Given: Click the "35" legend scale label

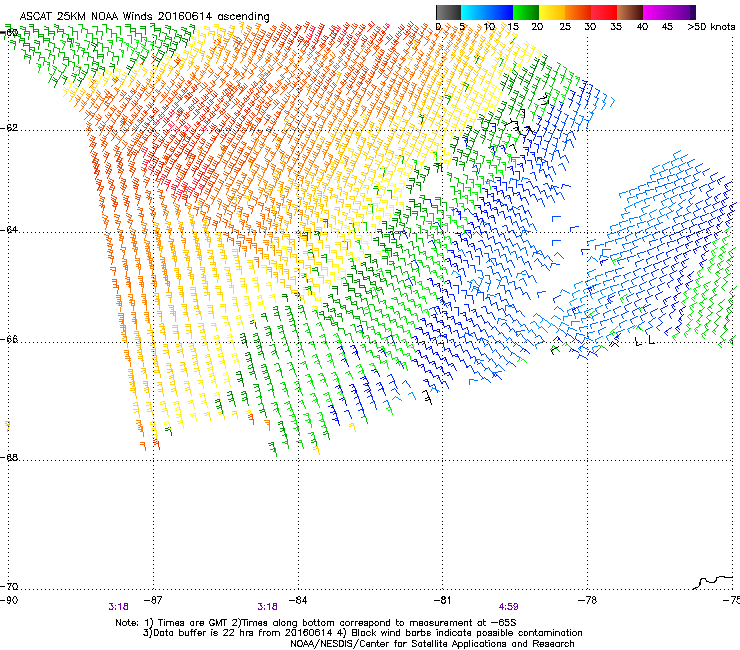Looking at the screenshot, I should 616,27.
